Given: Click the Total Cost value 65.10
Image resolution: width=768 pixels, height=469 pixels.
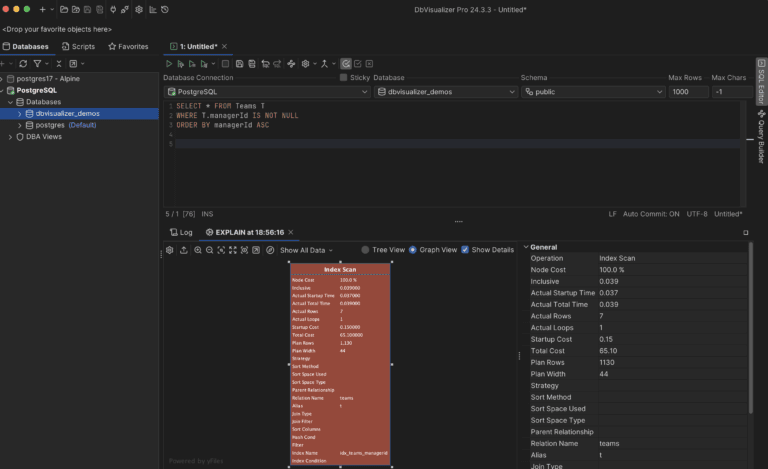Looking at the screenshot, I should [x=608, y=351].
